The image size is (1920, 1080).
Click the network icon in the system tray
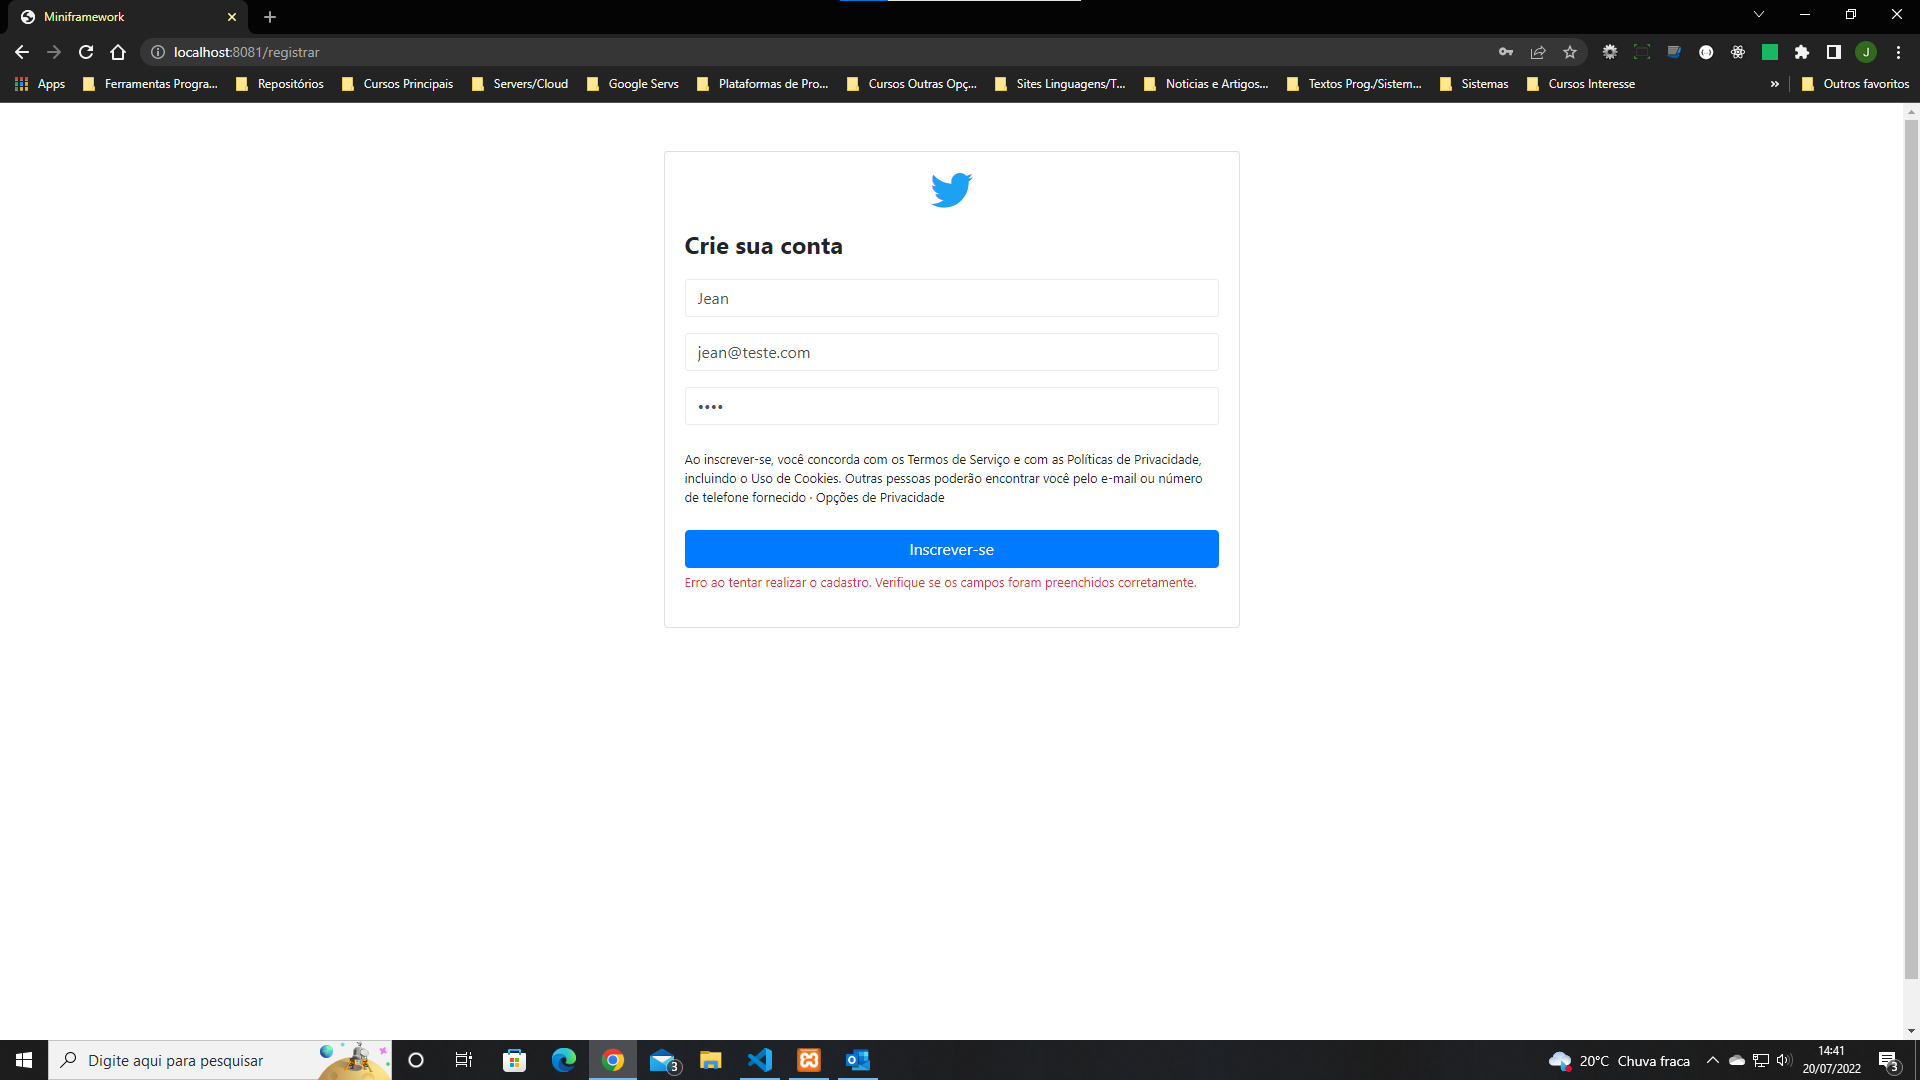tap(1761, 1060)
